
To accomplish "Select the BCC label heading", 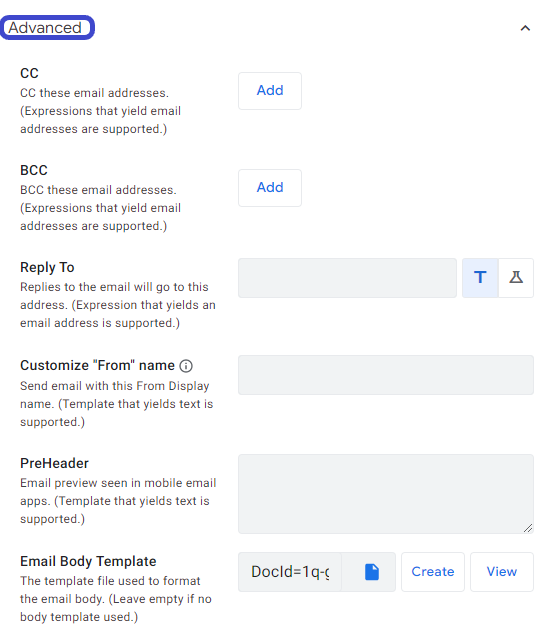I will pyautogui.click(x=34, y=170).
